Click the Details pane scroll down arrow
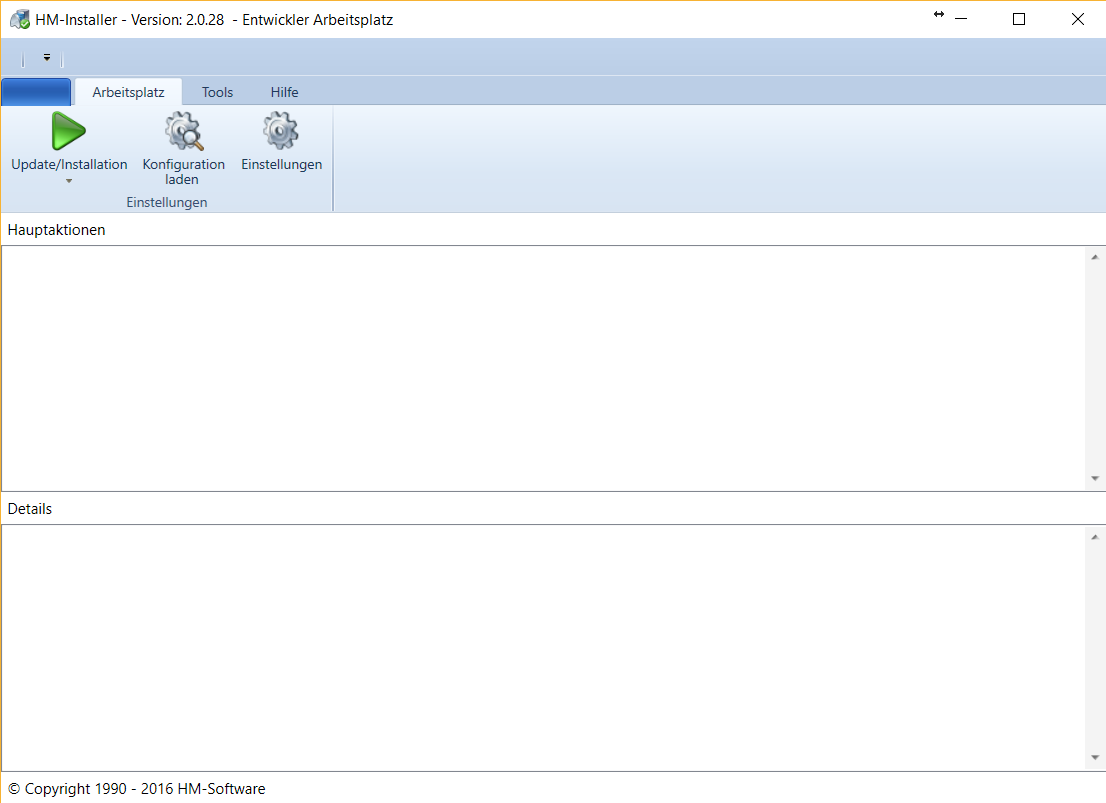This screenshot has width=1106, height=803. (x=1095, y=758)
